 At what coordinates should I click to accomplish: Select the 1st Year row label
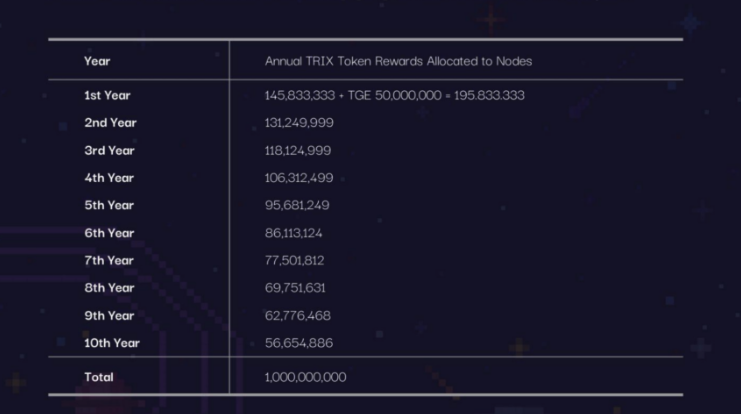click(108, 96)
